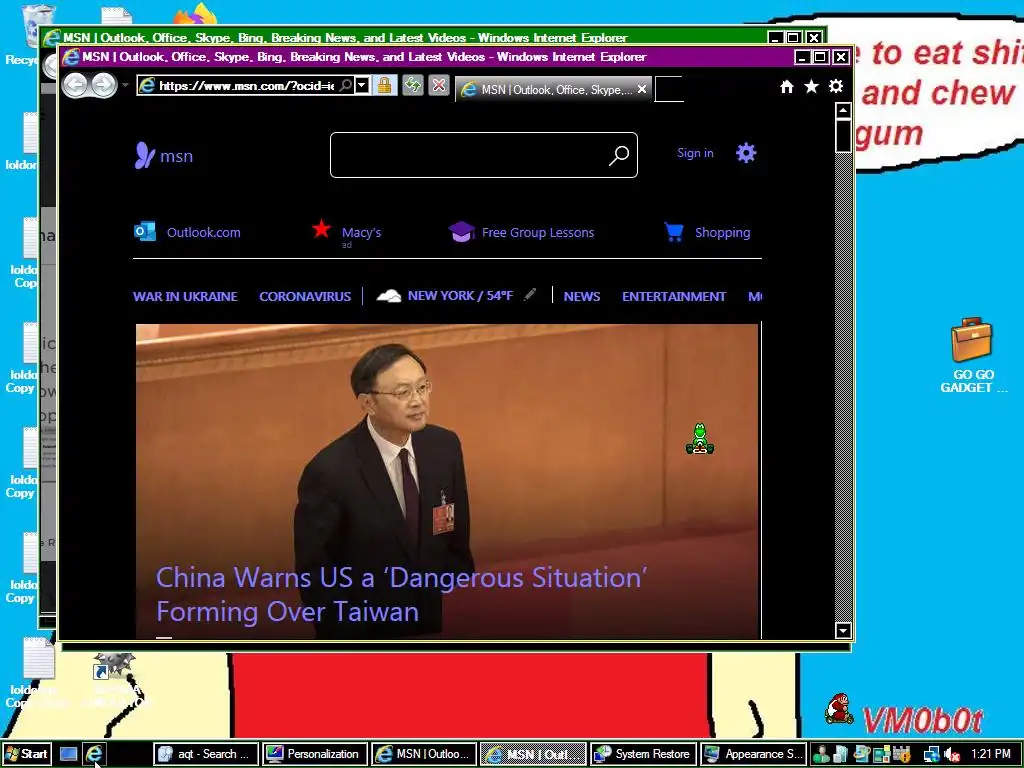Close the MSN browser tab
Image resolution: width=1024 pixels, height=768 pixels.
coord(641,89)
